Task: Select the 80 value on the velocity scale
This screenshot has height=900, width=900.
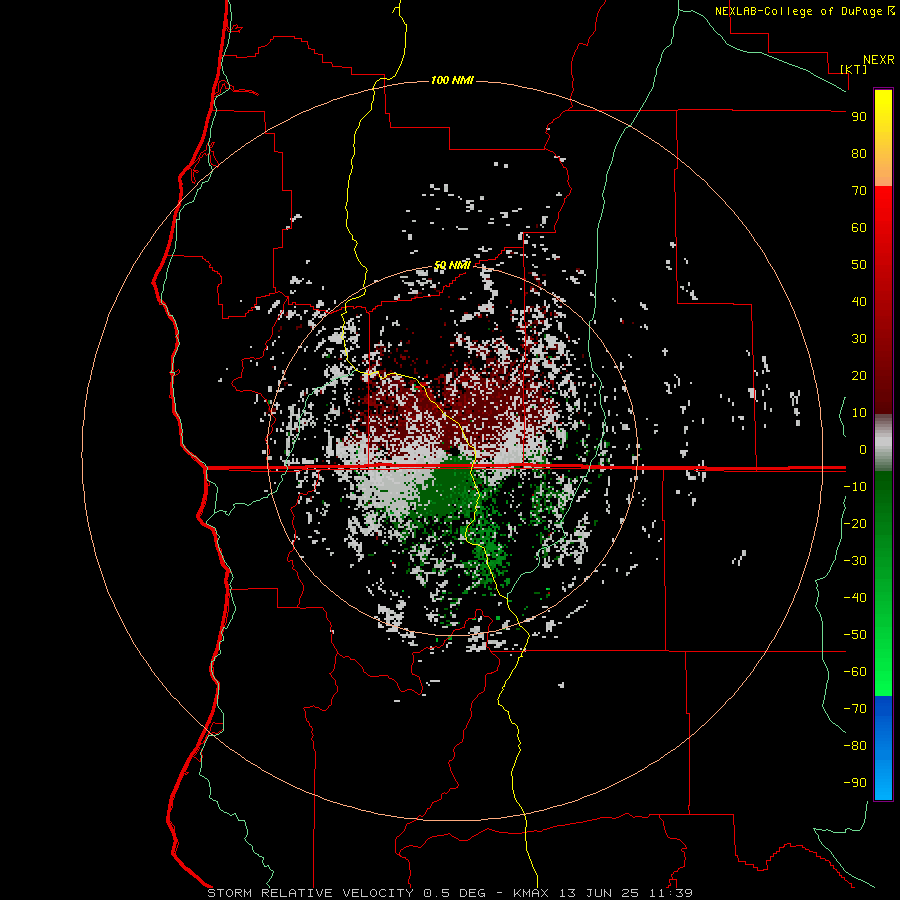Action: [859, 153]
